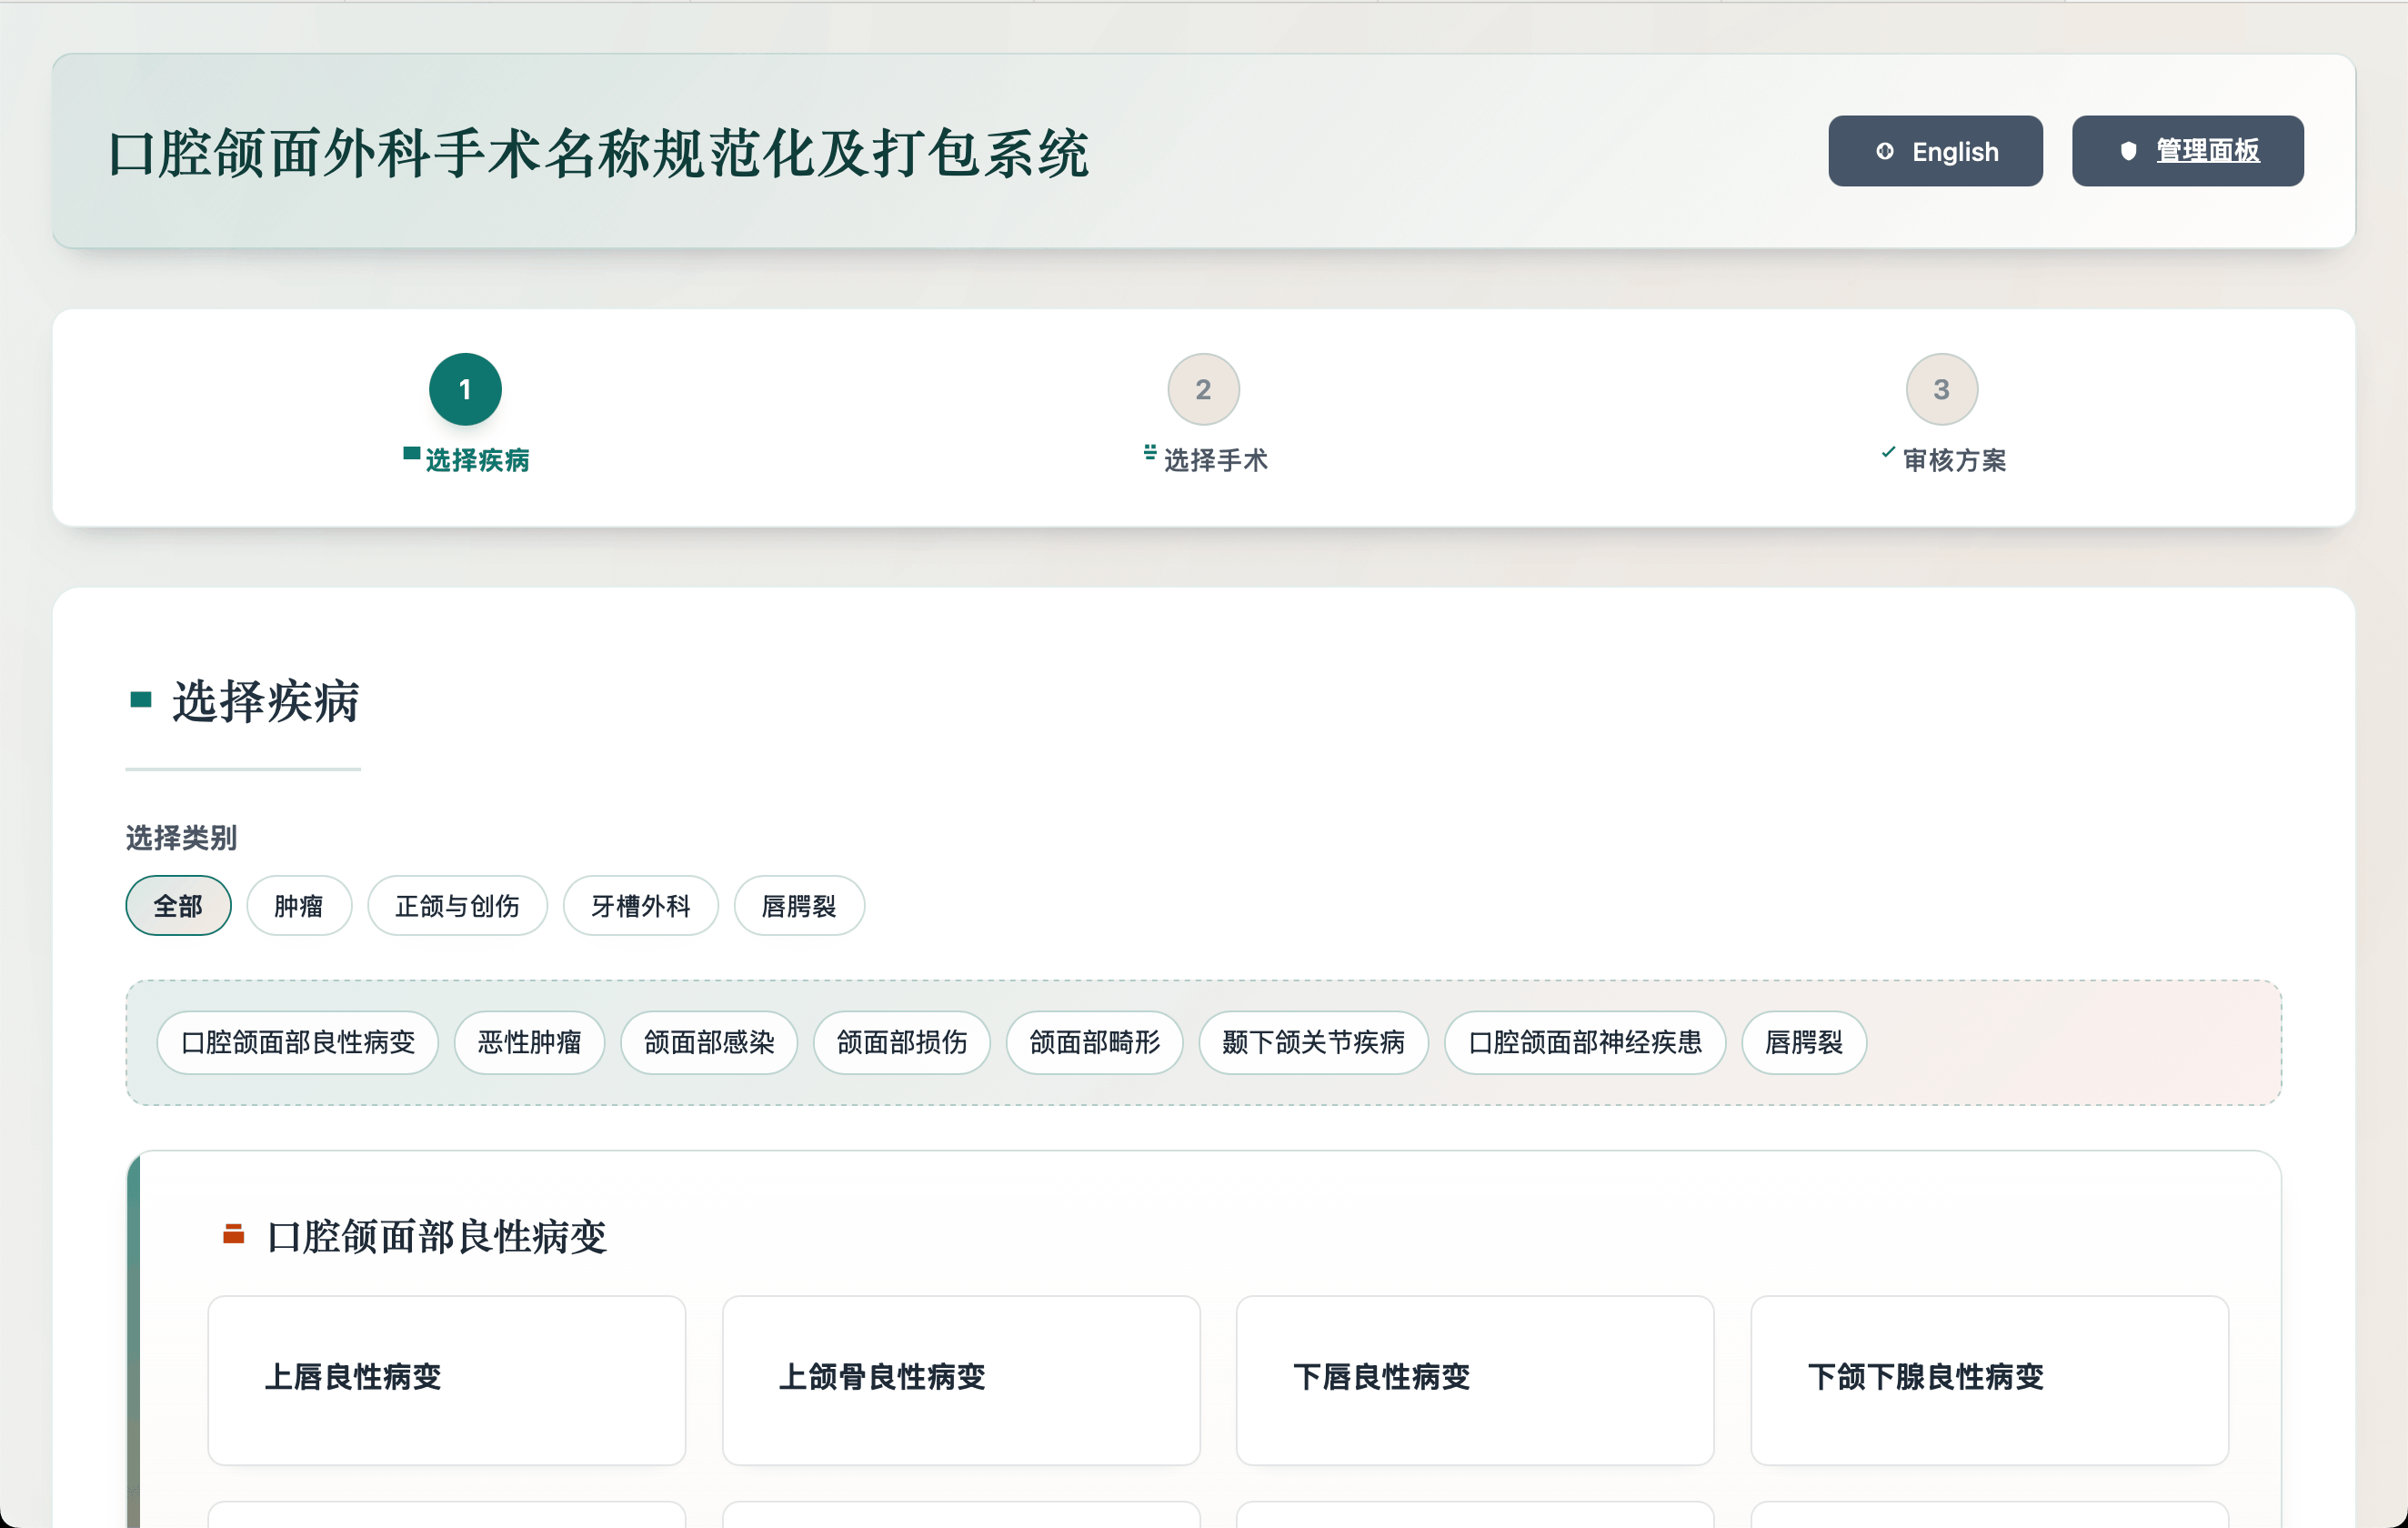Go to step 3 circle 审核方案
The height and width of the screenshot is (1528, 2408).
click(x=1941, y=389)
